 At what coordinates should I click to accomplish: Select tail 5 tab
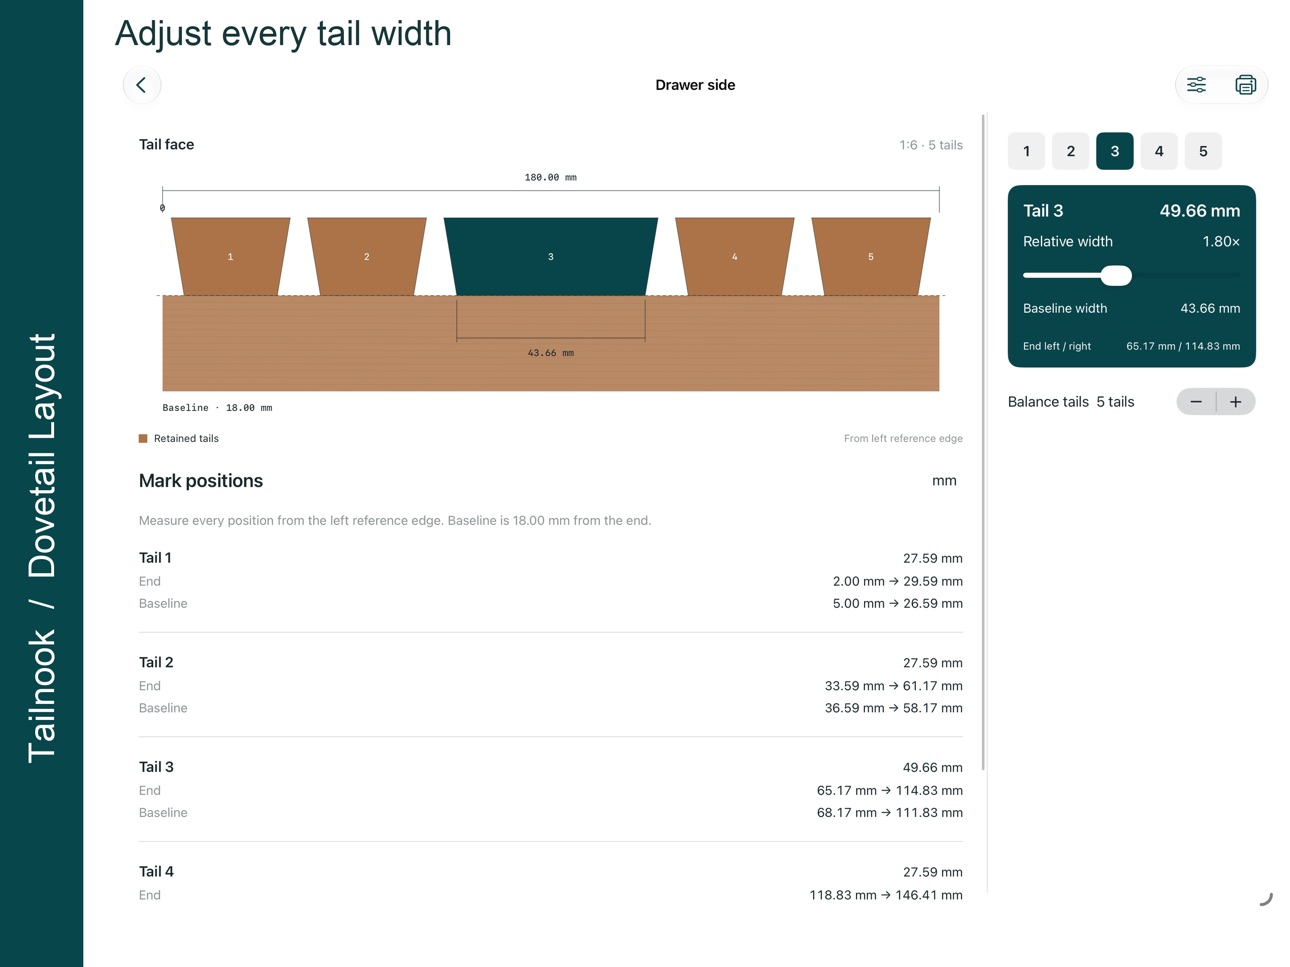point(1203,151)
